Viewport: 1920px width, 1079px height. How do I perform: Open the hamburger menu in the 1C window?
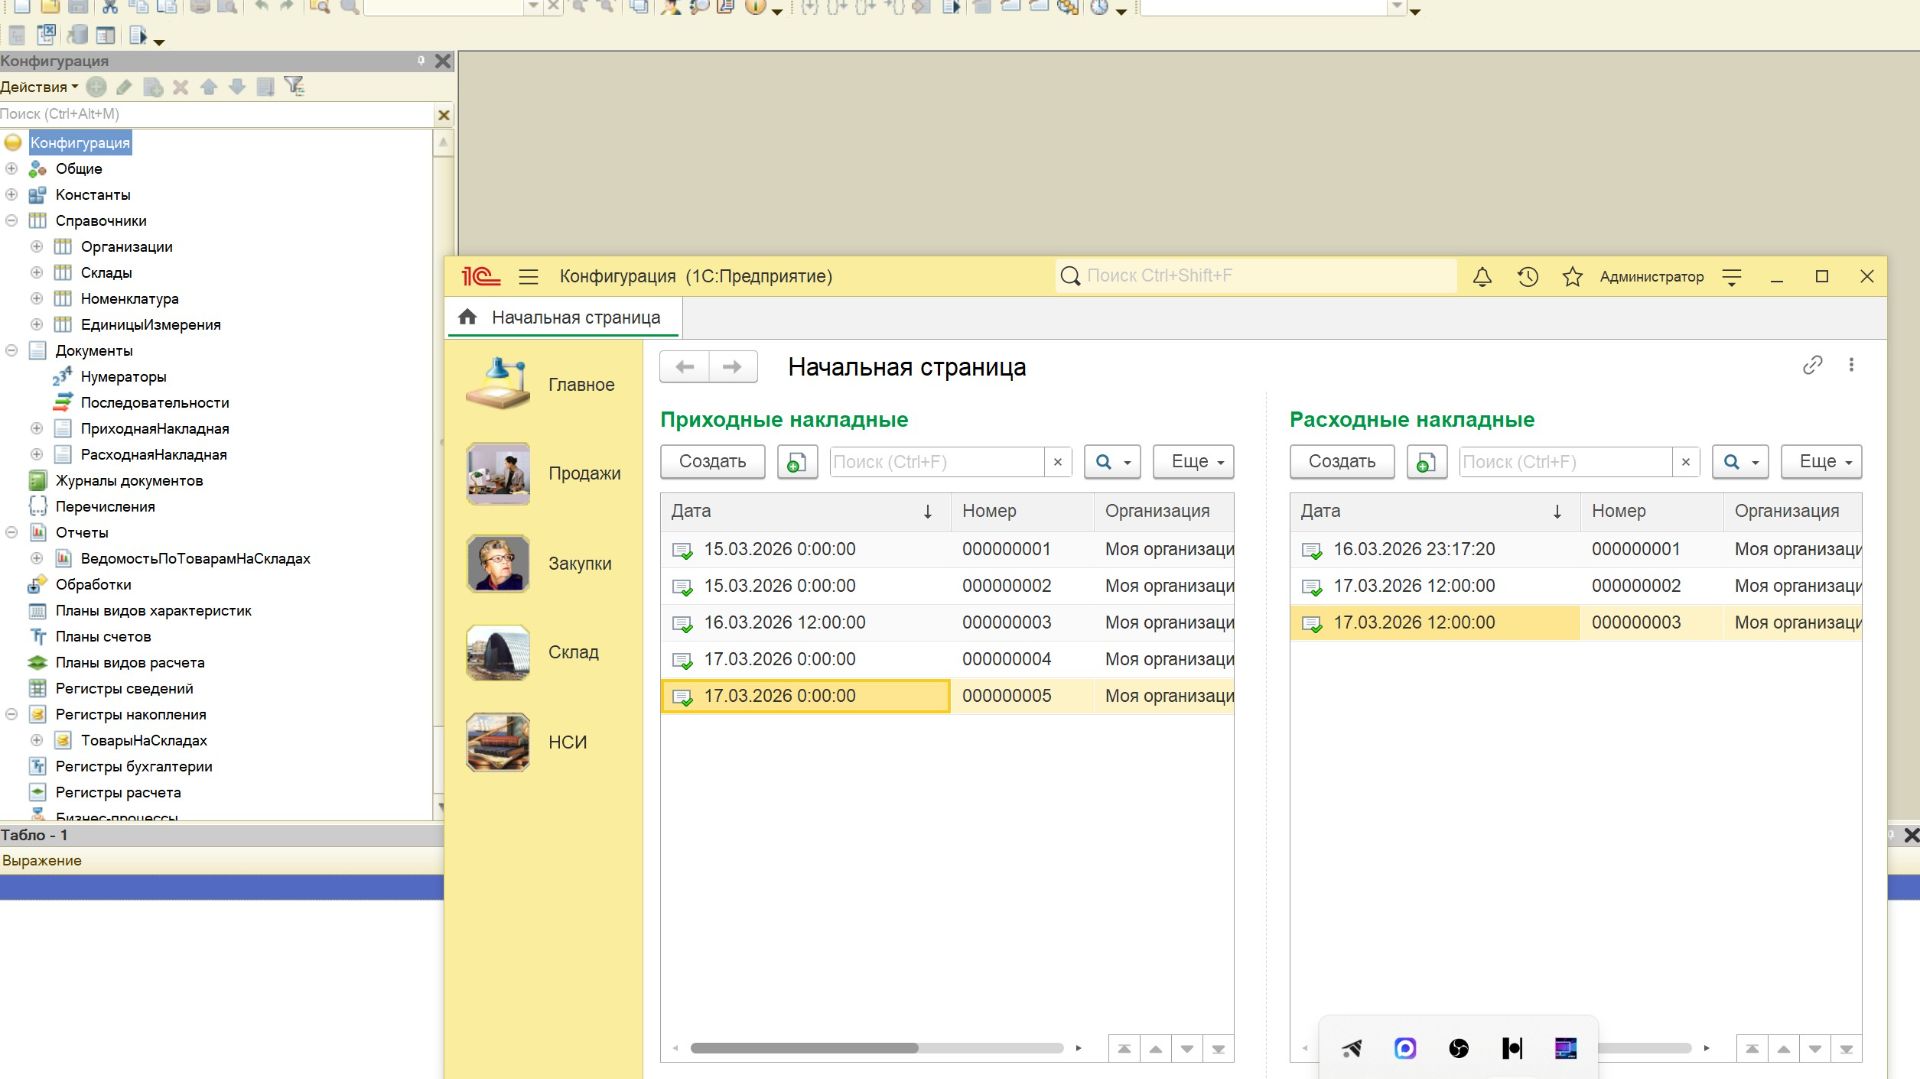click(528, 276)
